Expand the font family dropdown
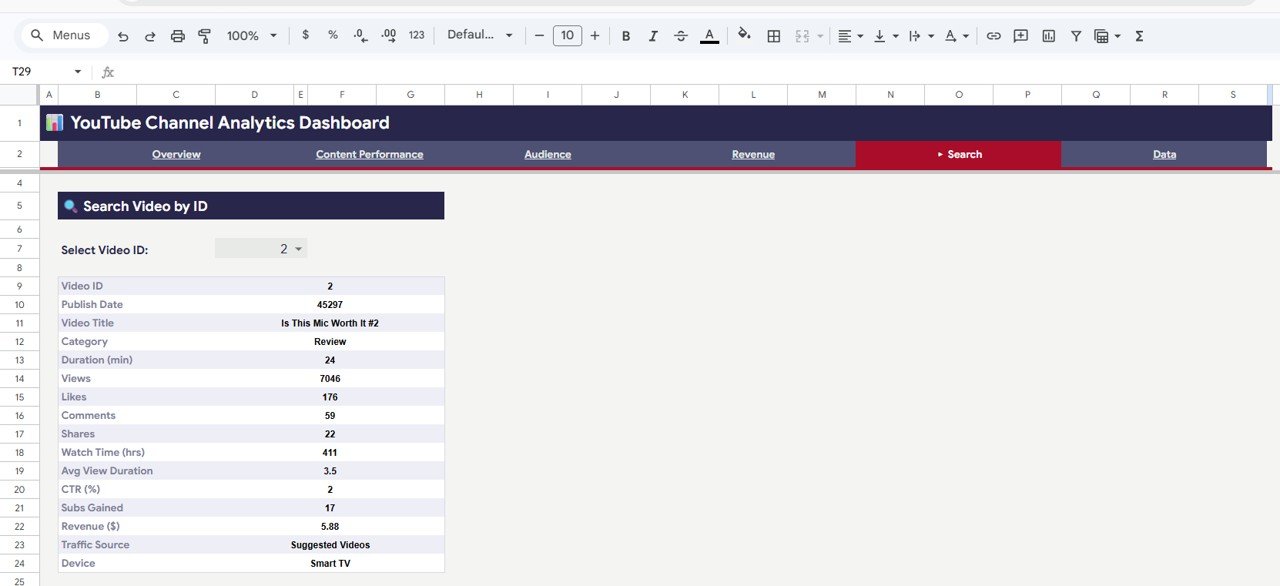The image size is (1280, 586). click(479, 35)
